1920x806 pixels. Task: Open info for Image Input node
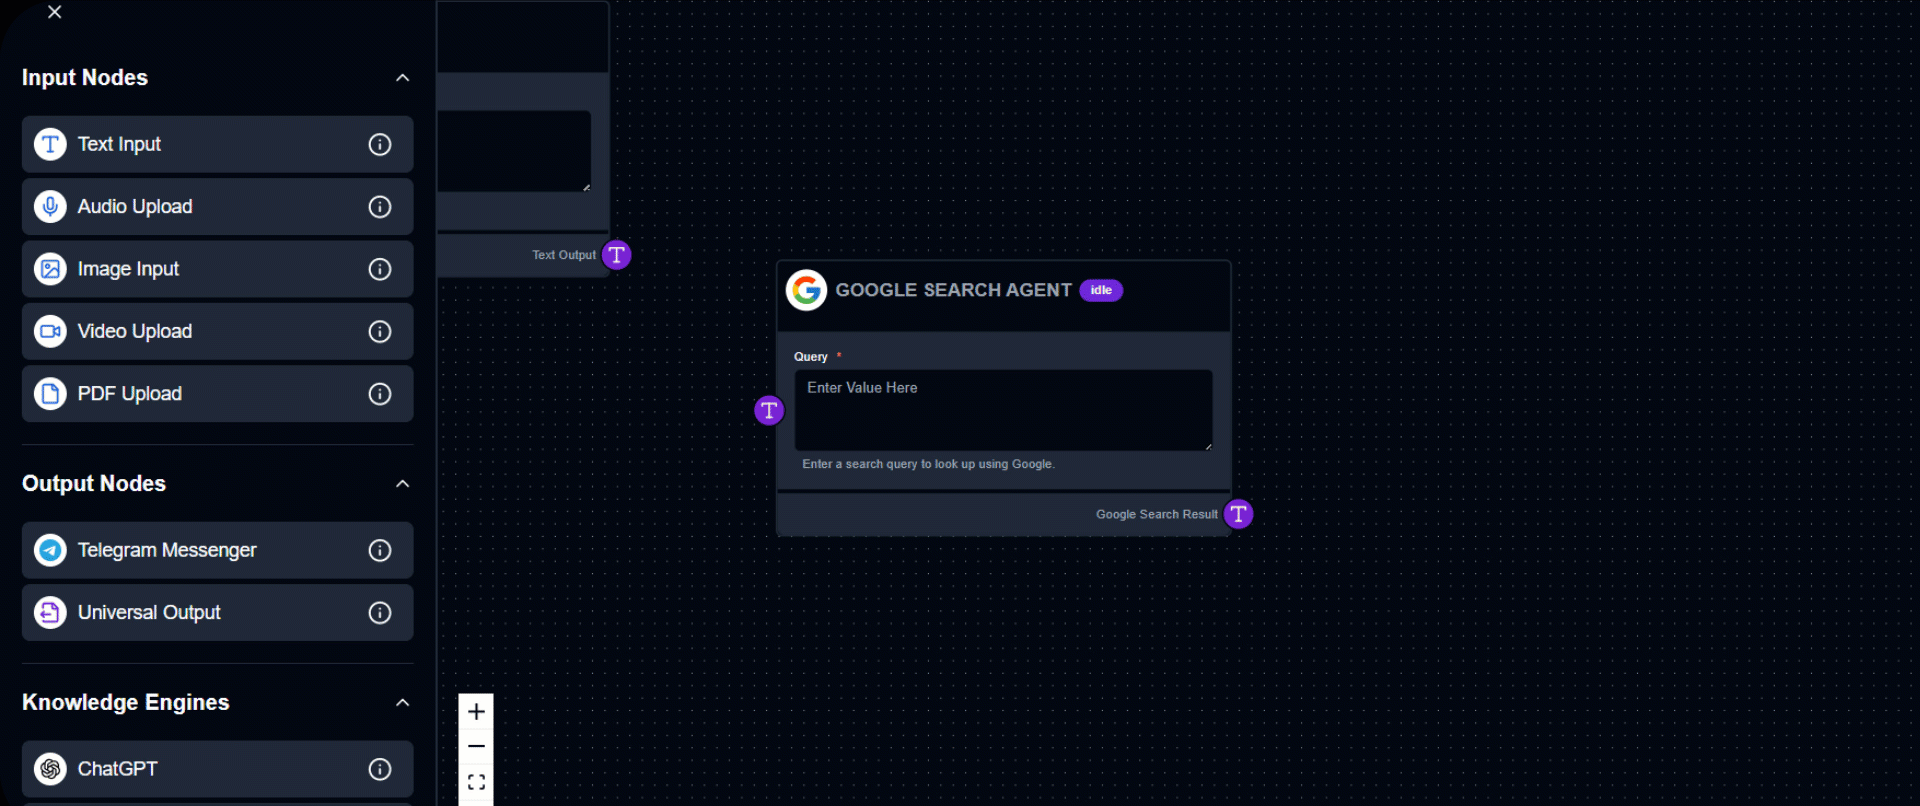coord(380,269)
